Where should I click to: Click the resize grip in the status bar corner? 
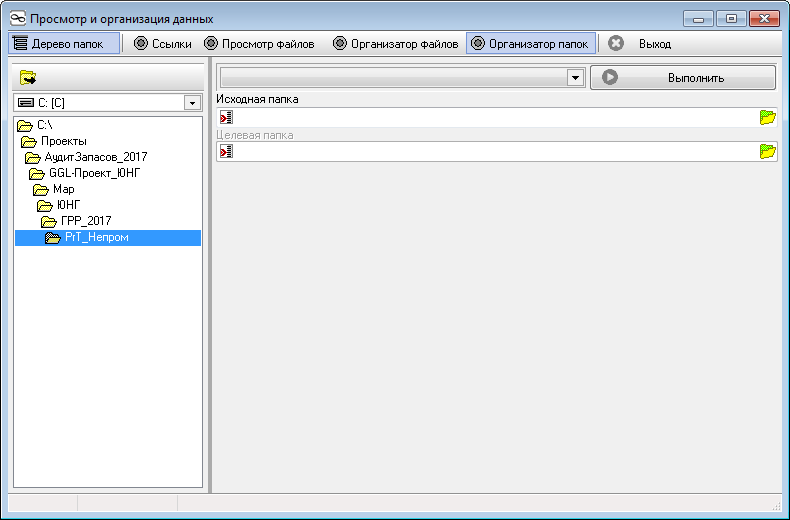(x=776, y=505)
